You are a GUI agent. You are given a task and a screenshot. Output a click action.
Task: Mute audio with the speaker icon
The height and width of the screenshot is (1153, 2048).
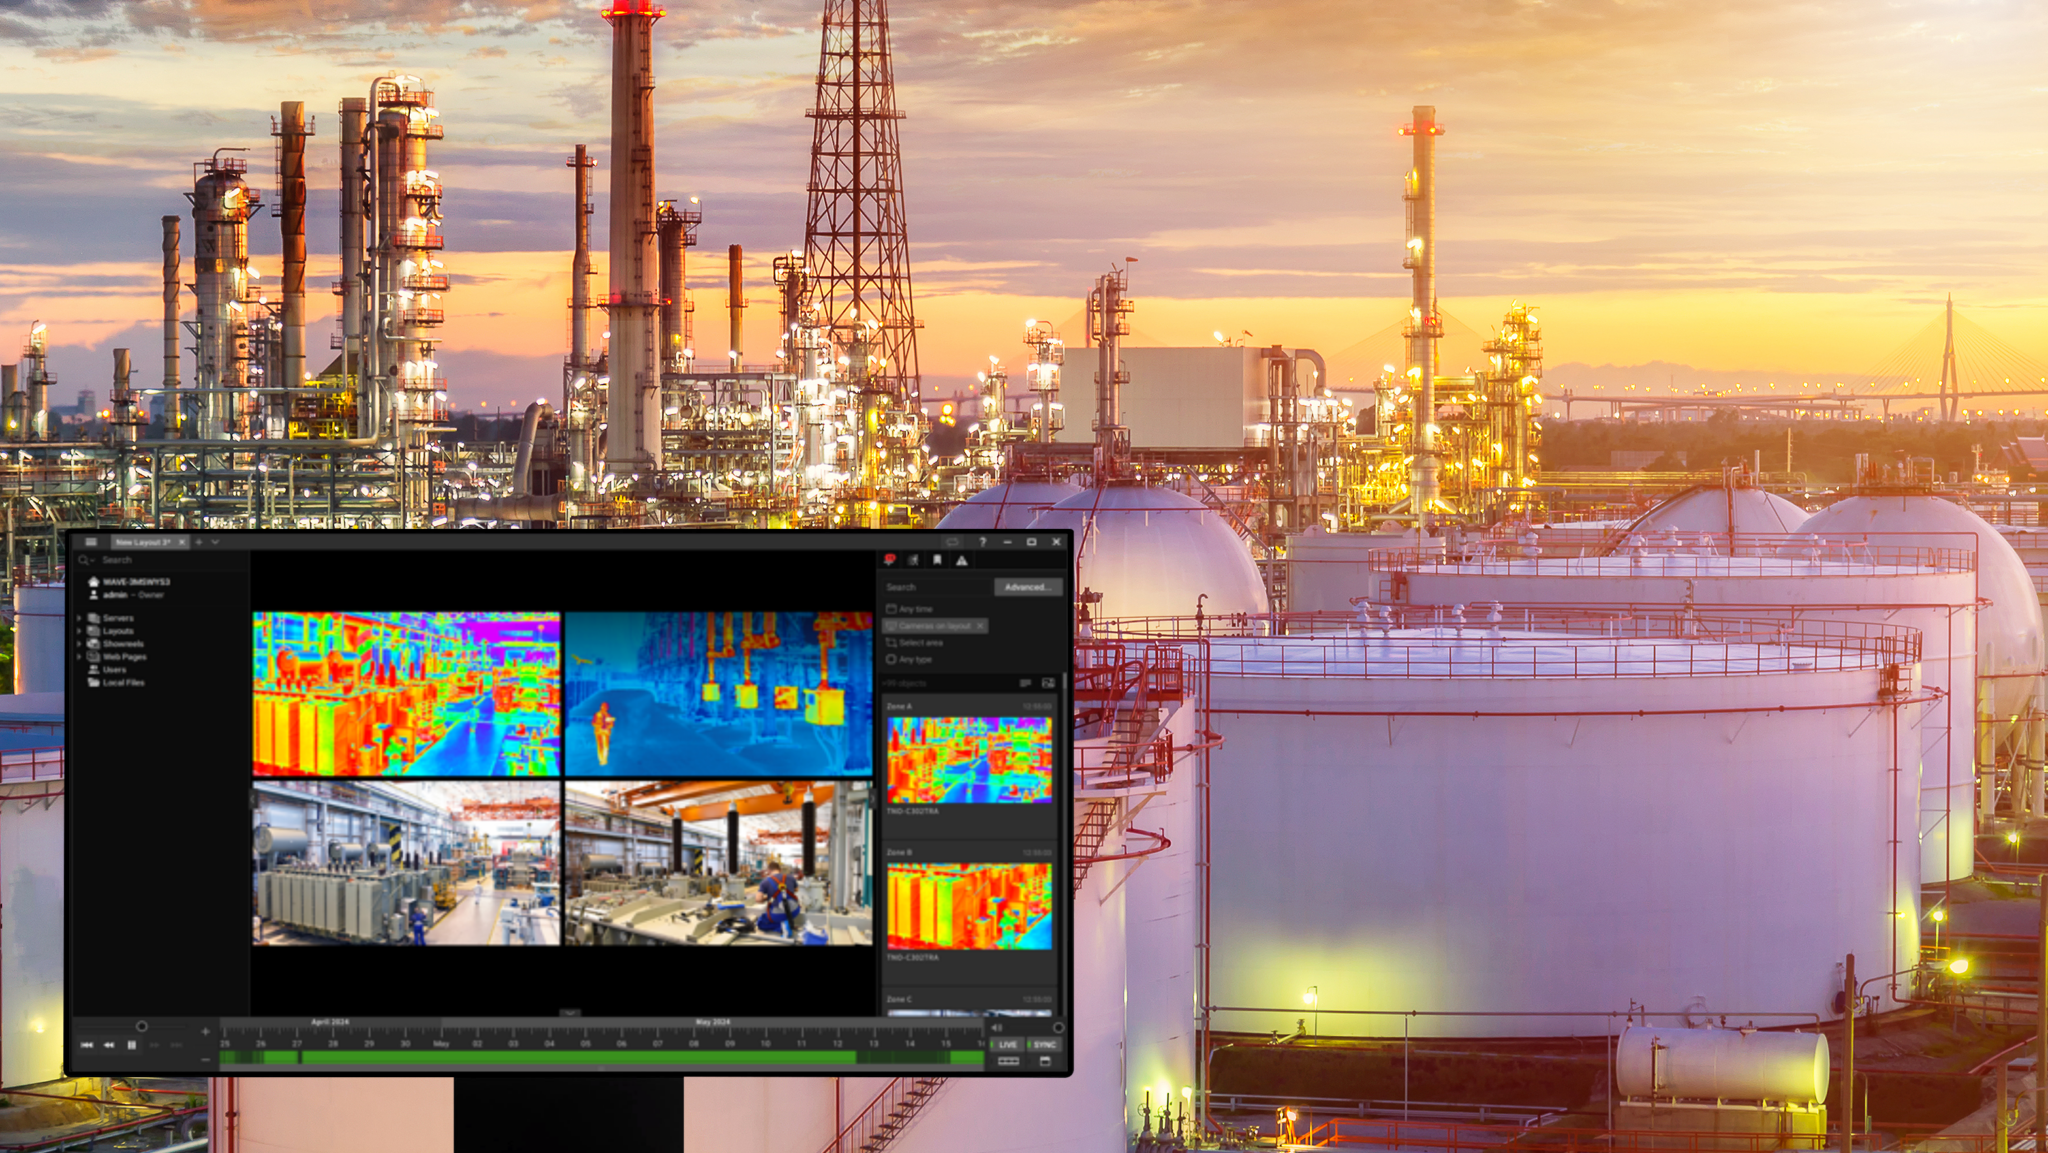[x=997, y=1027]
